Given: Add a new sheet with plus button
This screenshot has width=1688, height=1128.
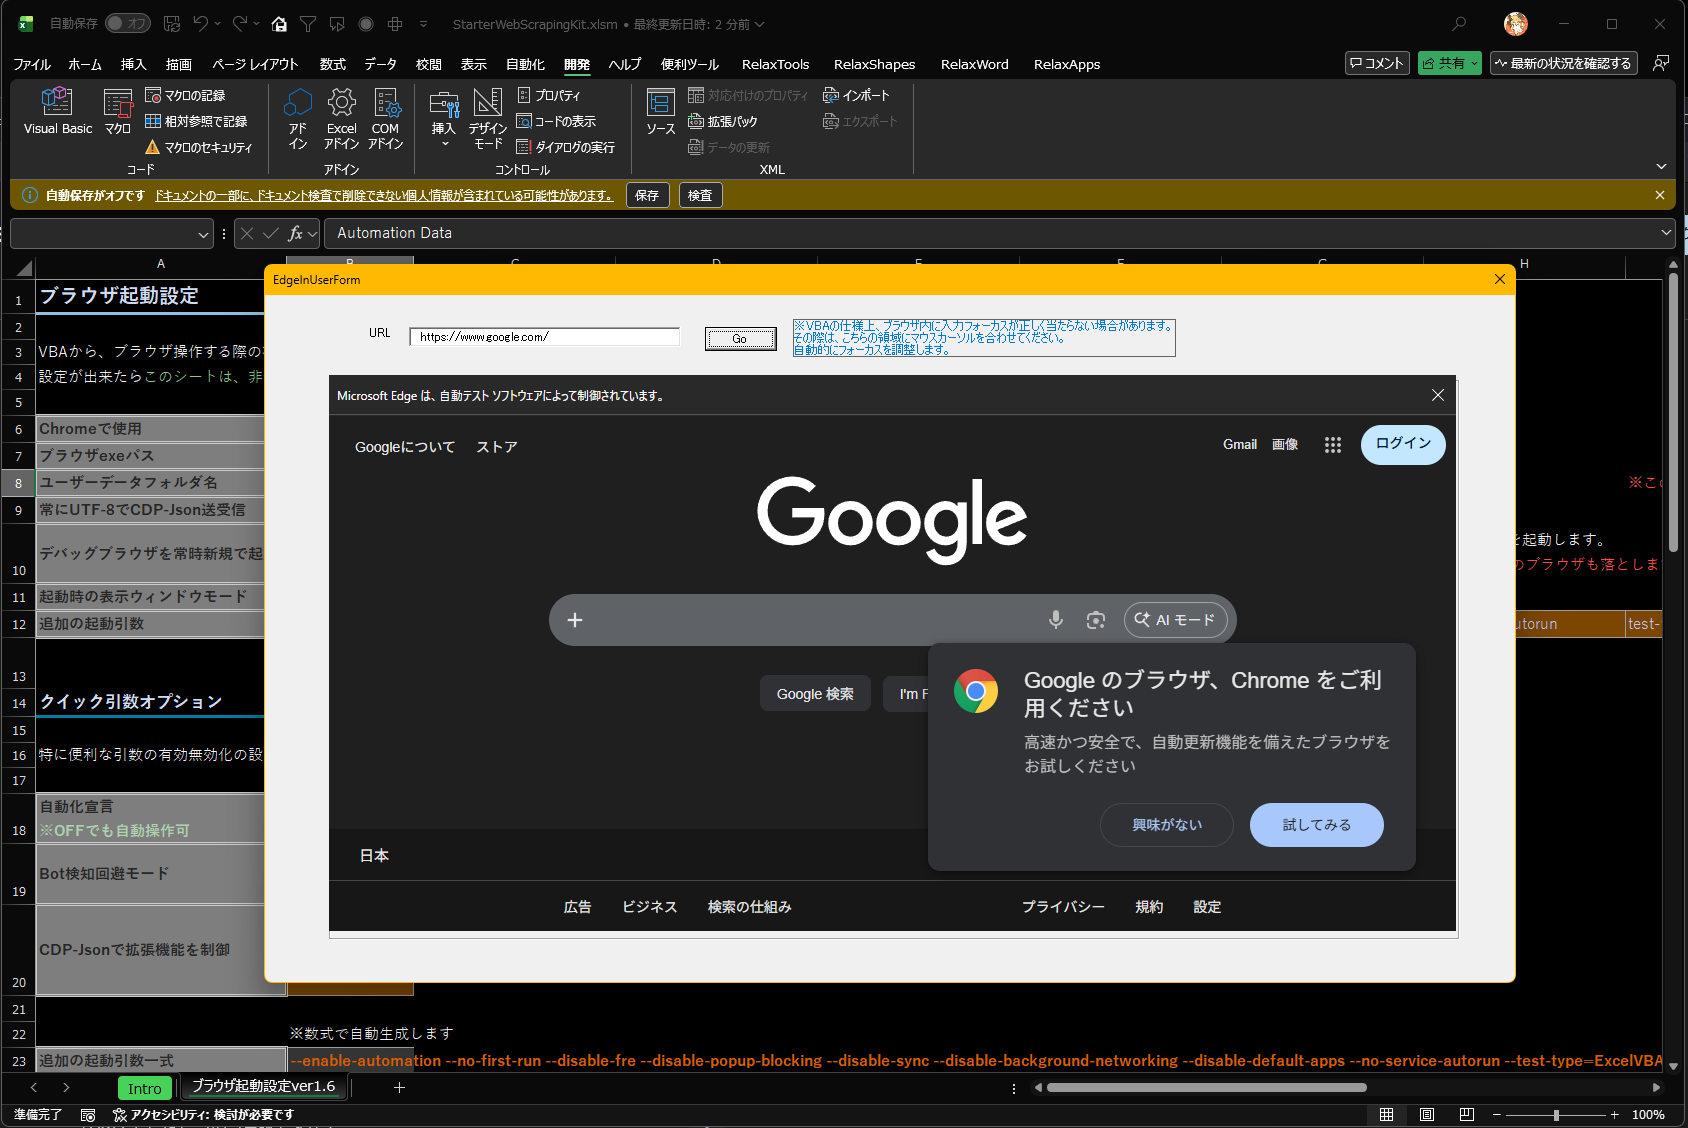Looking at the screenshot, I should point(399,1087).
